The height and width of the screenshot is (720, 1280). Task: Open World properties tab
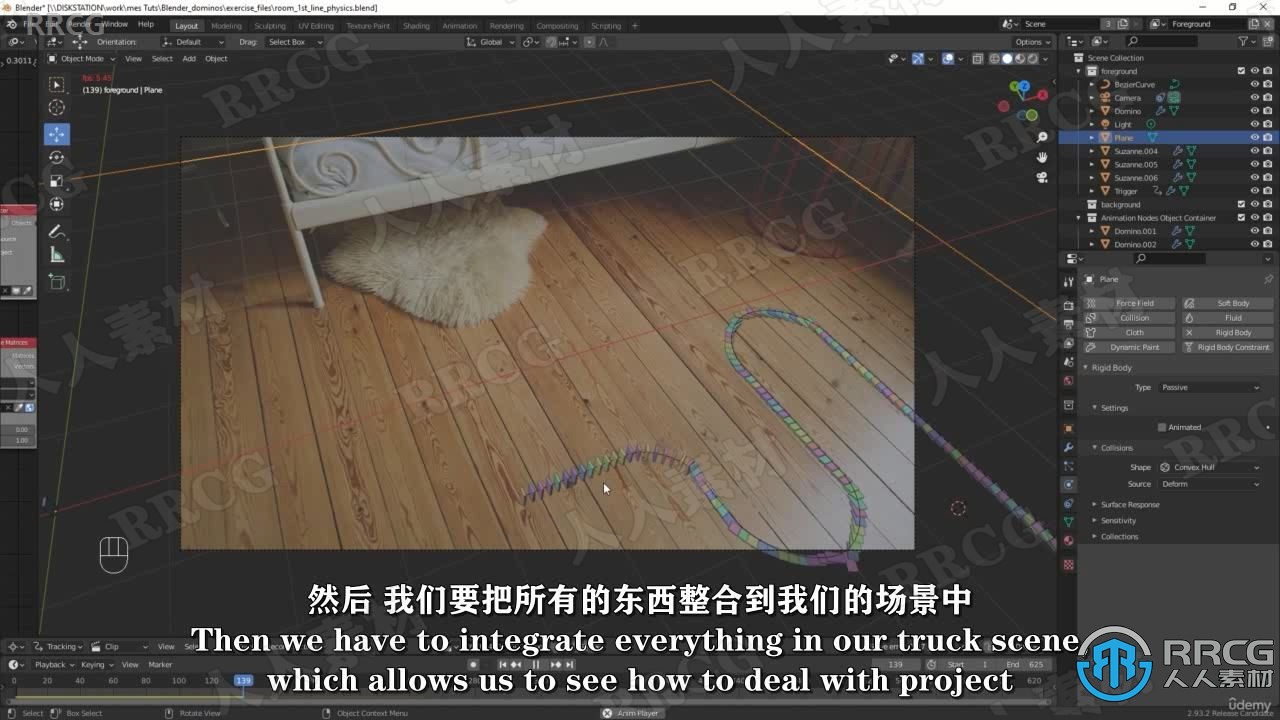point(1068,381)
